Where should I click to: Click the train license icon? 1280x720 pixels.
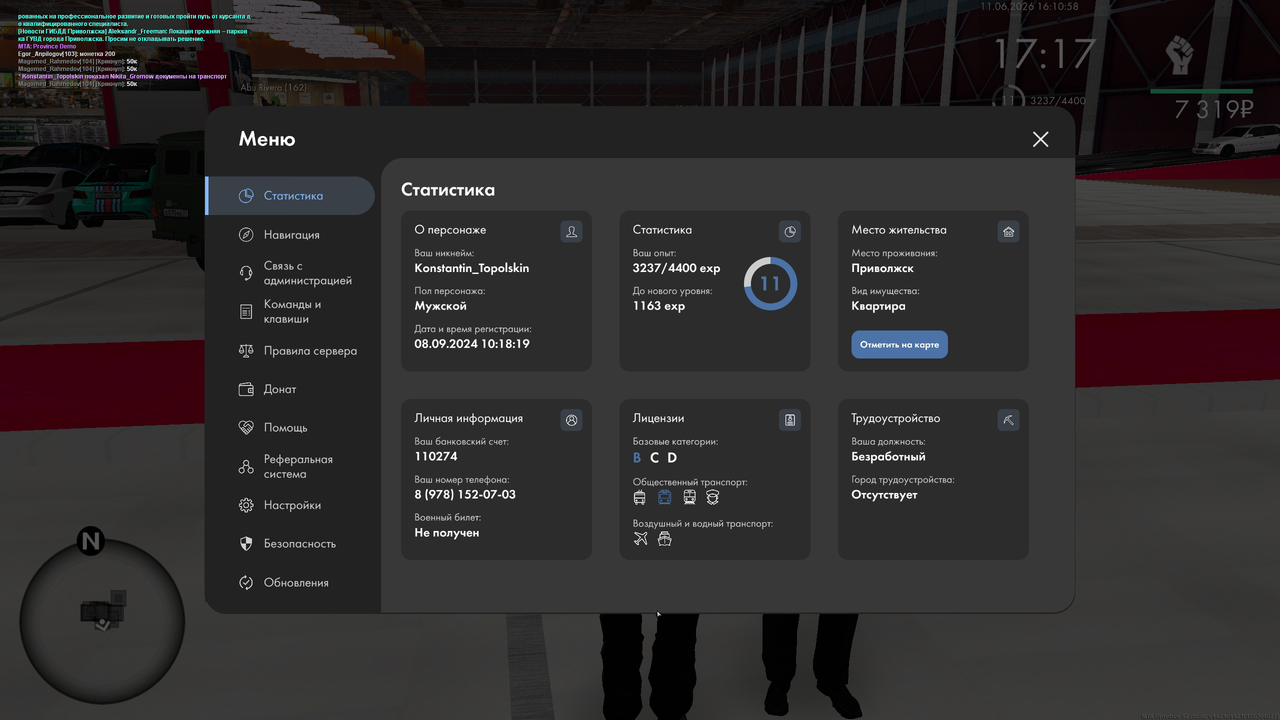689,497
